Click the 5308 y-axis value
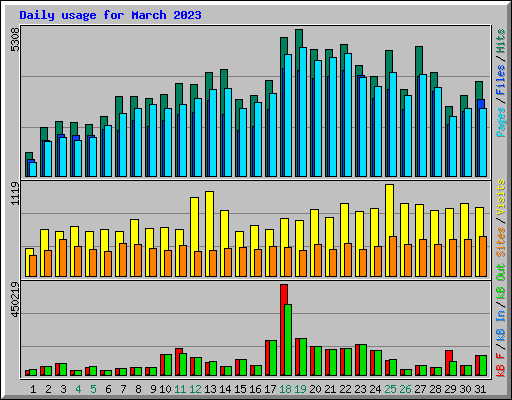Viewport: 512px width, 400px height. [x=15, y=40]
